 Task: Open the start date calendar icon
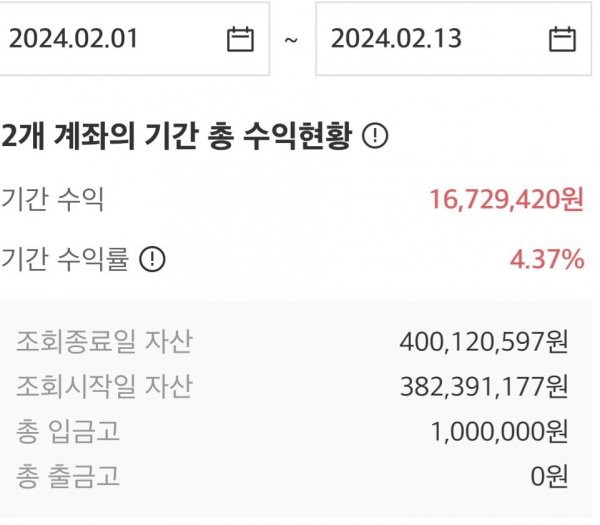coord(240,39)
